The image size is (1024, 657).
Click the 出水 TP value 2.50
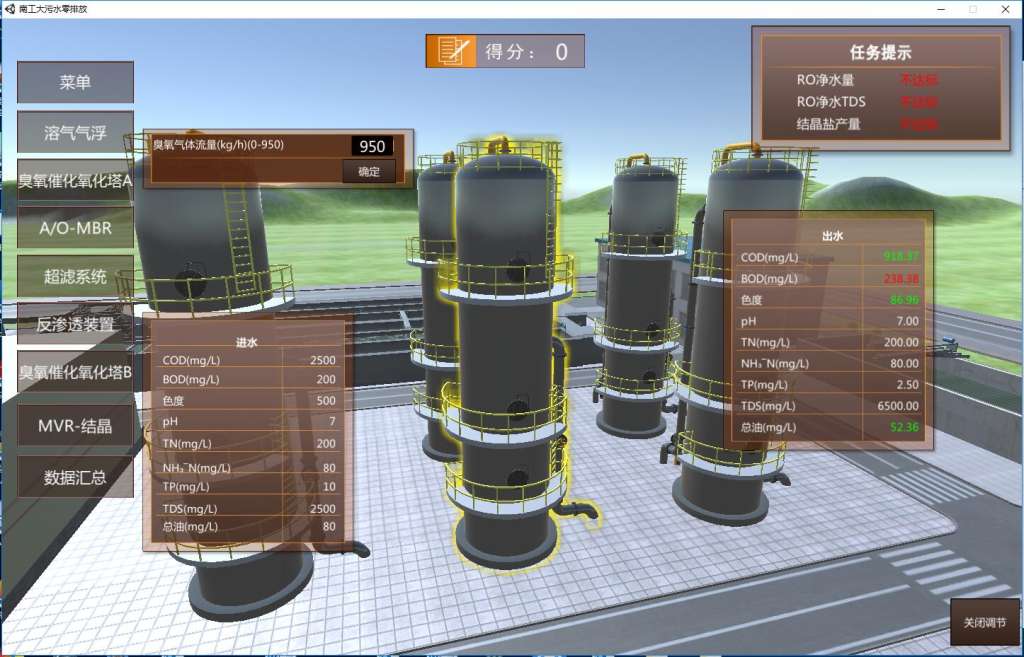coord(908,385)
